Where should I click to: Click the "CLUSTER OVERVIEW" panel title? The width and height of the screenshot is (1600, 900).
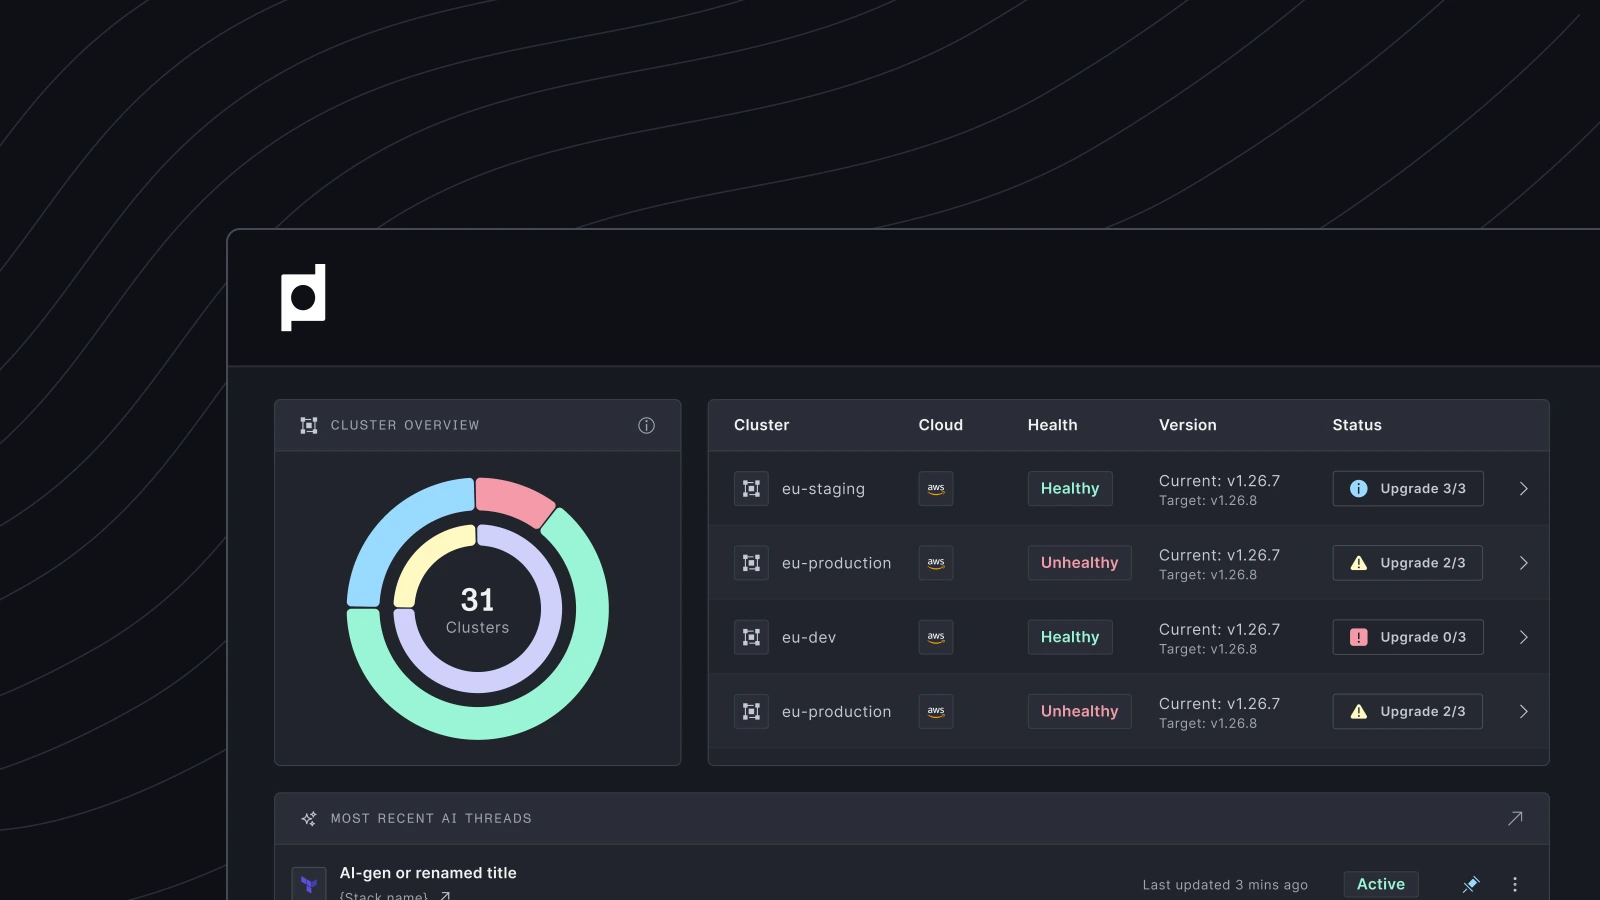pos(405,425)
